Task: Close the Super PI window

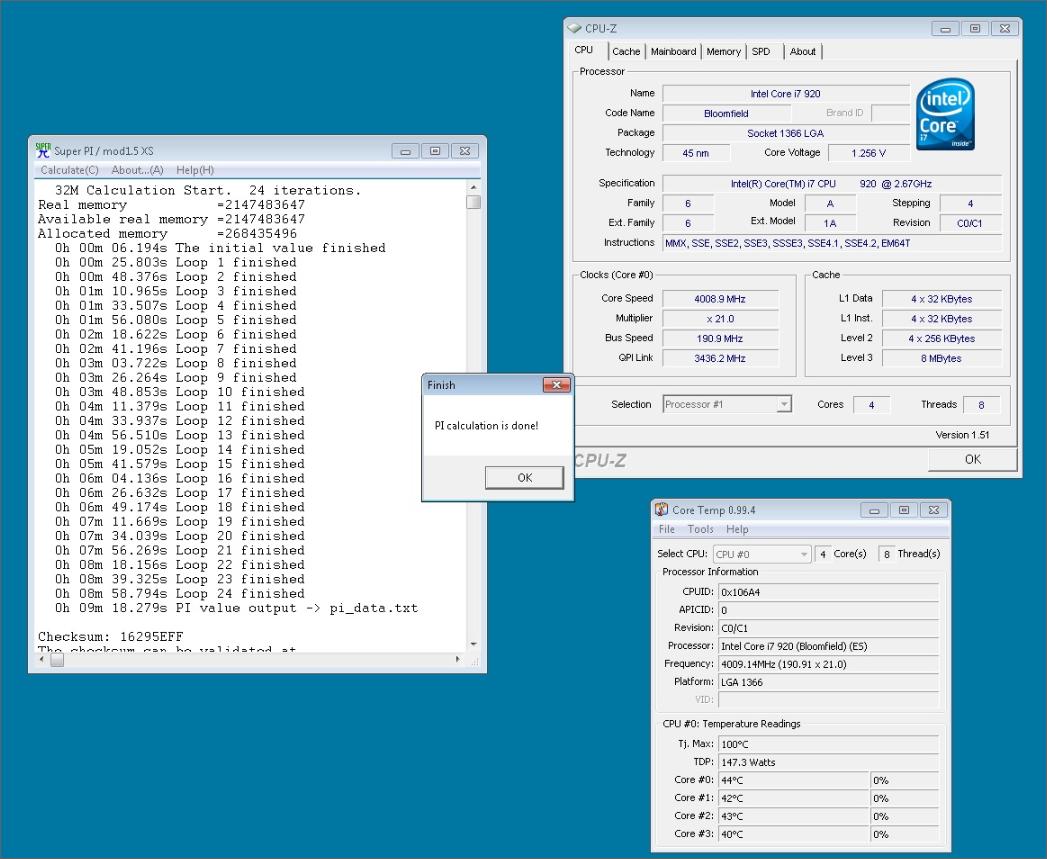Action: click(465, 151)
